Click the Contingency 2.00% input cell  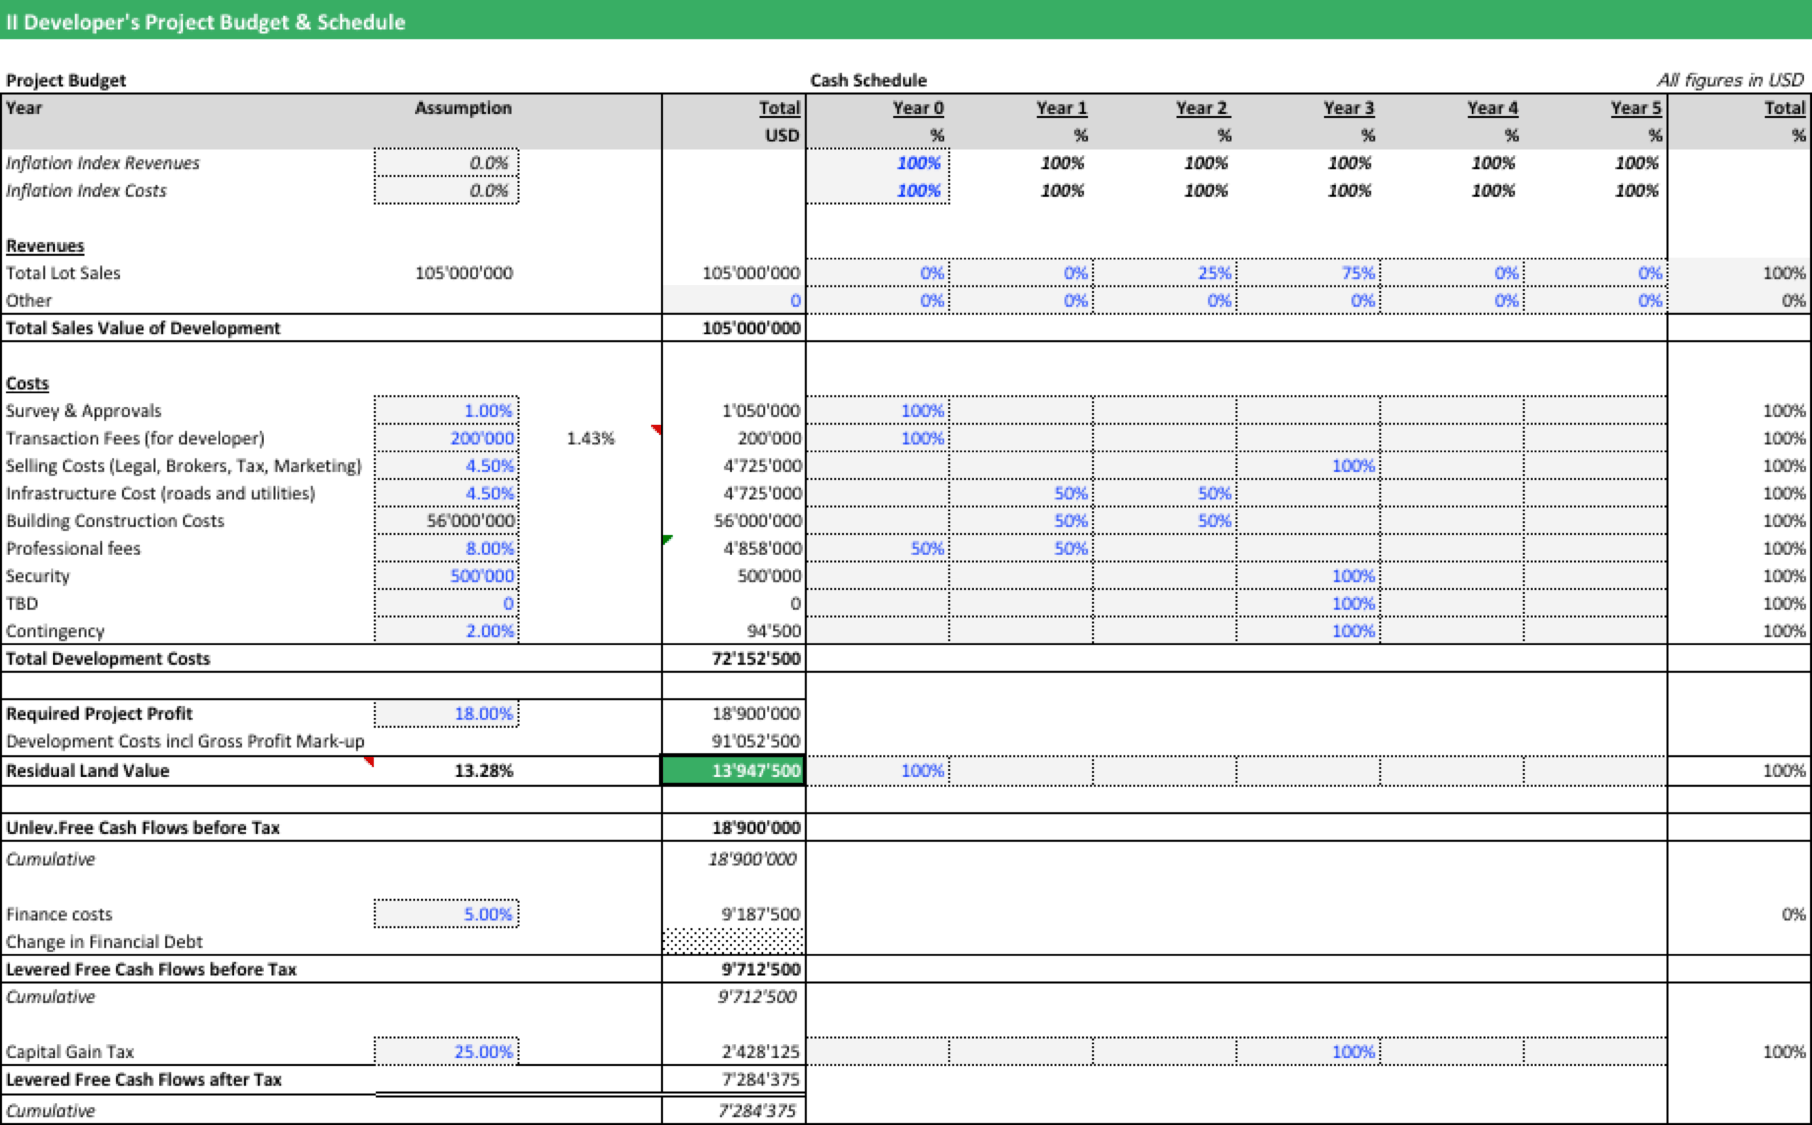click(446, 631)
